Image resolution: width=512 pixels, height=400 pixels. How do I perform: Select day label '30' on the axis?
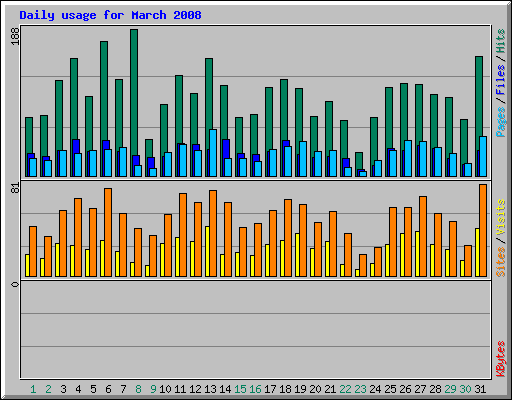point(465,389)
